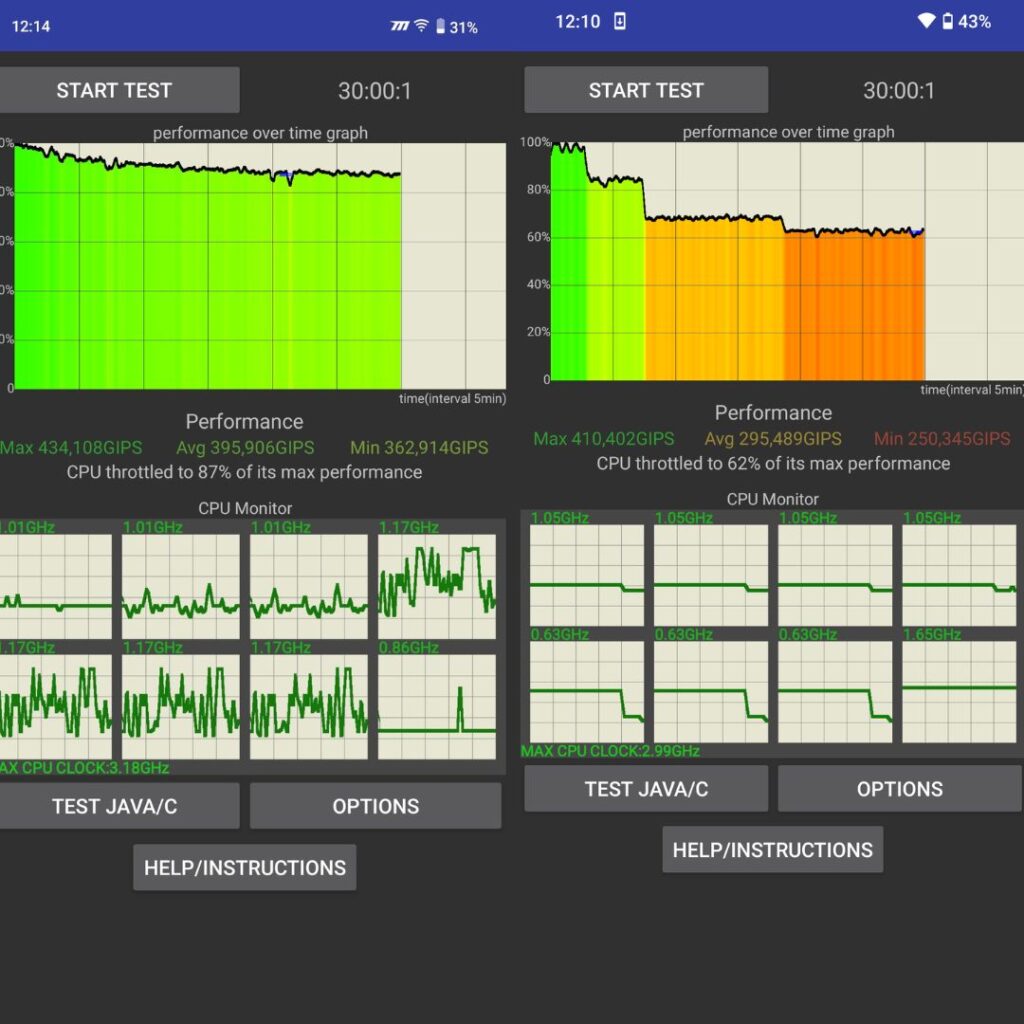
Task: Open HELP/INSTRUCTIONS on the right screen
Action: click(x=773, y=850)
